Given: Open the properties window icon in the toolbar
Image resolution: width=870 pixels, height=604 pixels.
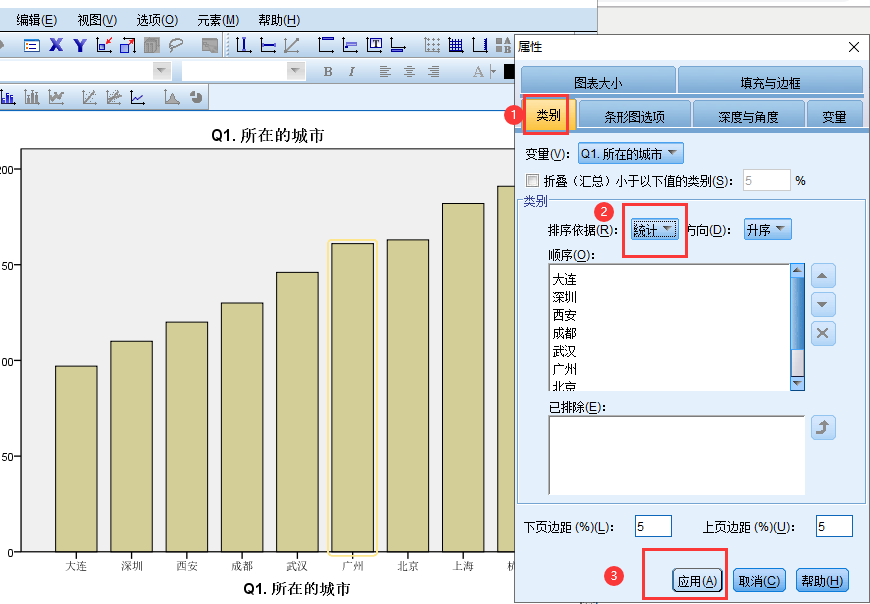Looking at the screenshot, I should click(32, 45).
